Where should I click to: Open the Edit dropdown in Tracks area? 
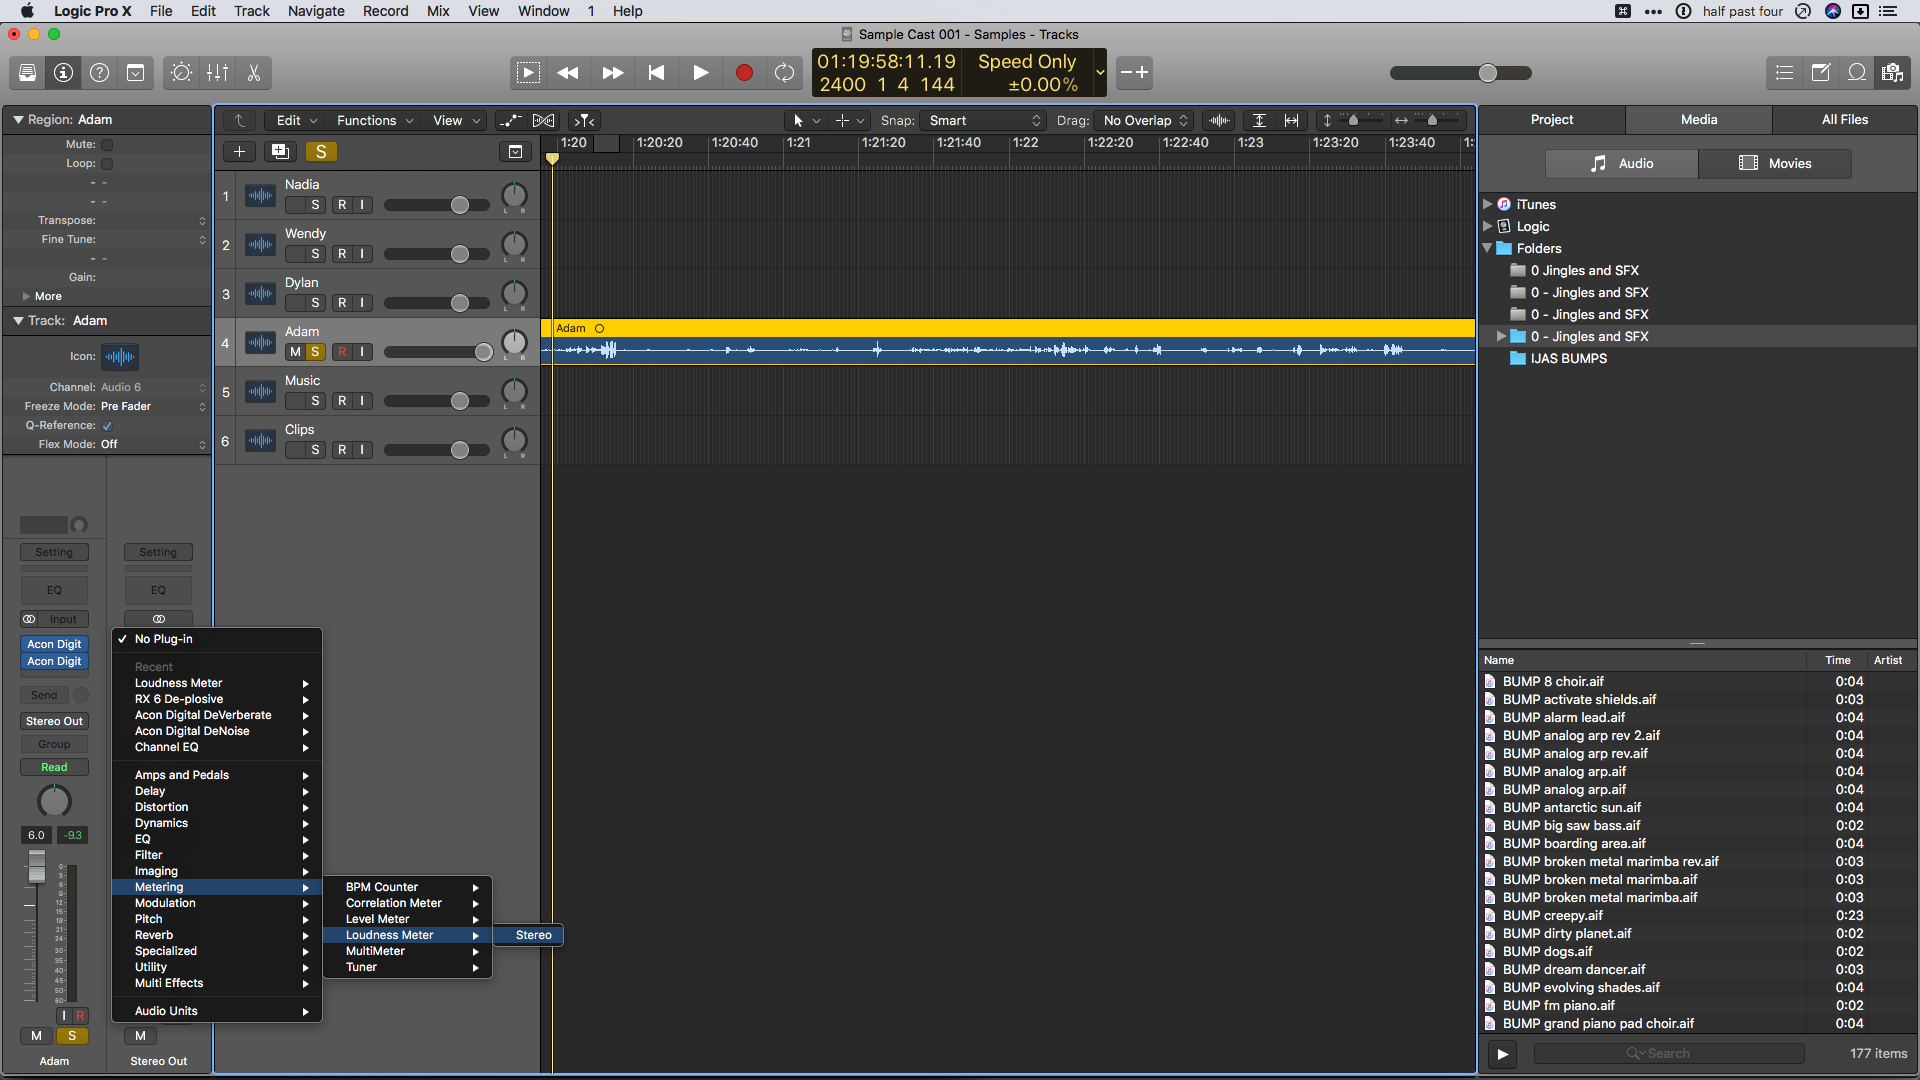click(x=296, y=121)
